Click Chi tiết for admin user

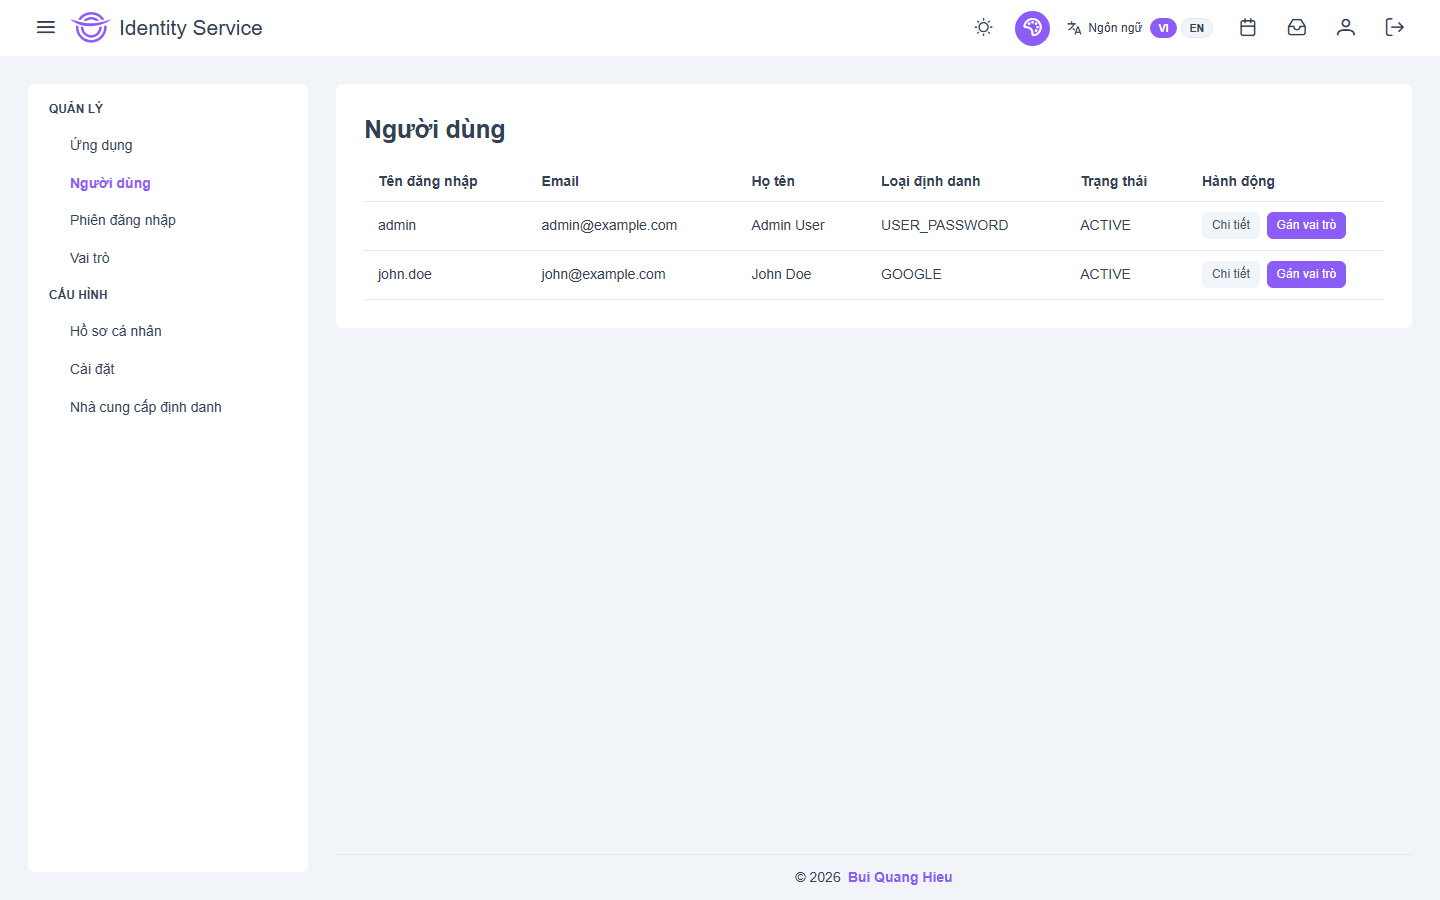pos(1230,225)
